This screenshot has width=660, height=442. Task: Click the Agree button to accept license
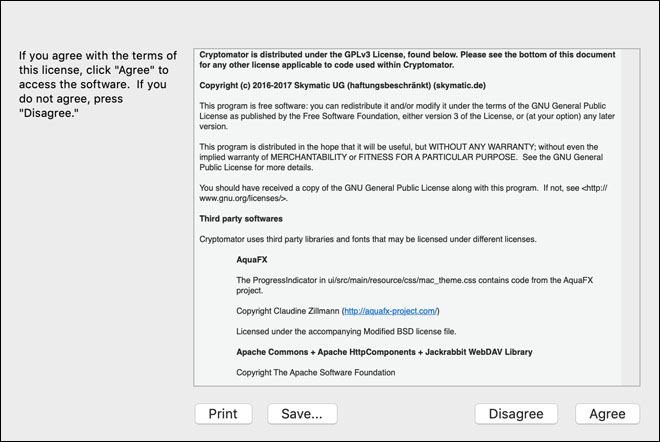click(x=607, y=414)
